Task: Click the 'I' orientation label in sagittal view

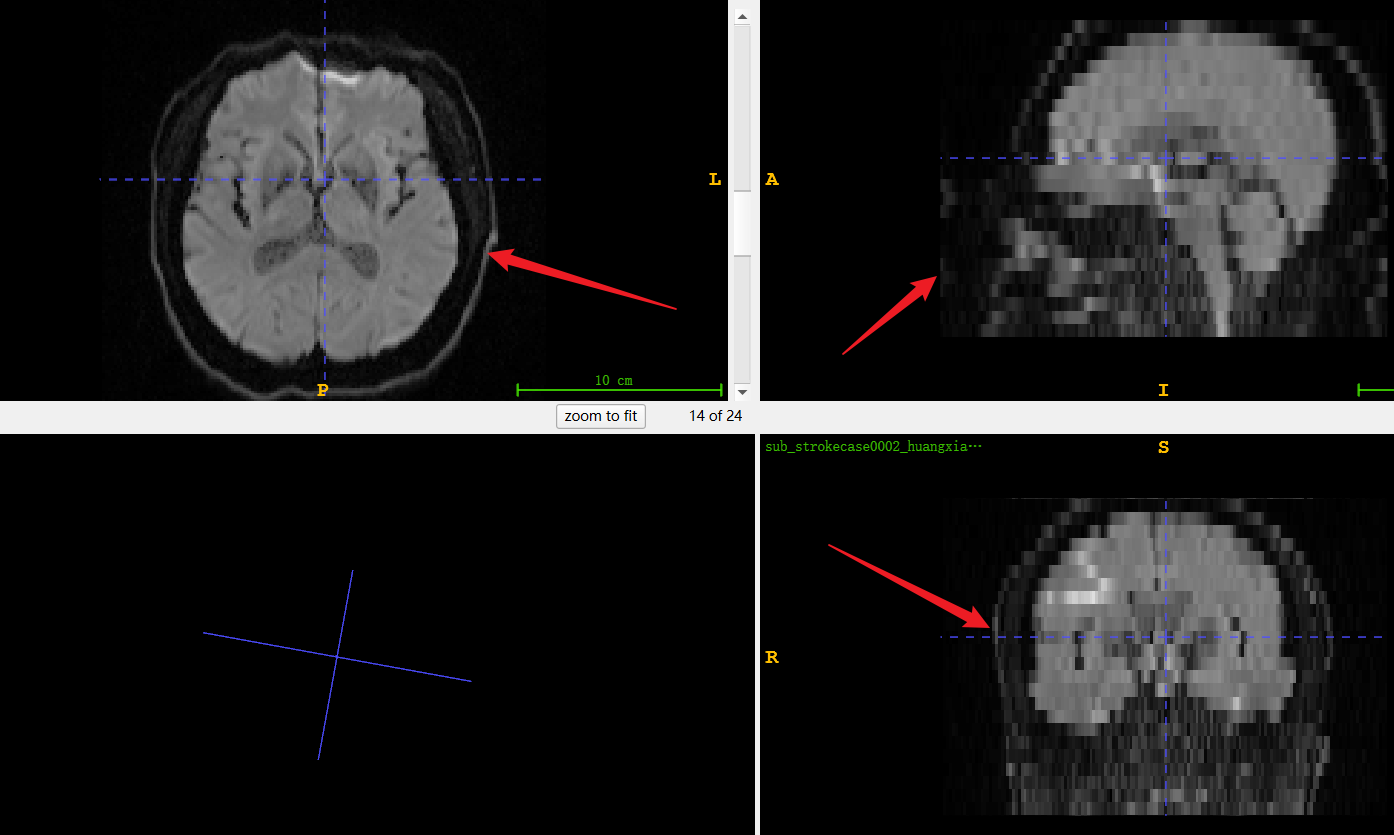Action: point(1163,390)
